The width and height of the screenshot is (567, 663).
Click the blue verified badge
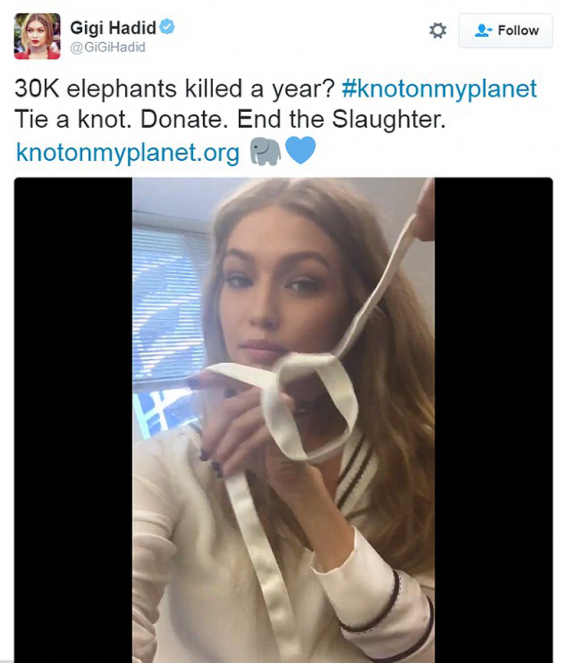click(x=168, y=27)
